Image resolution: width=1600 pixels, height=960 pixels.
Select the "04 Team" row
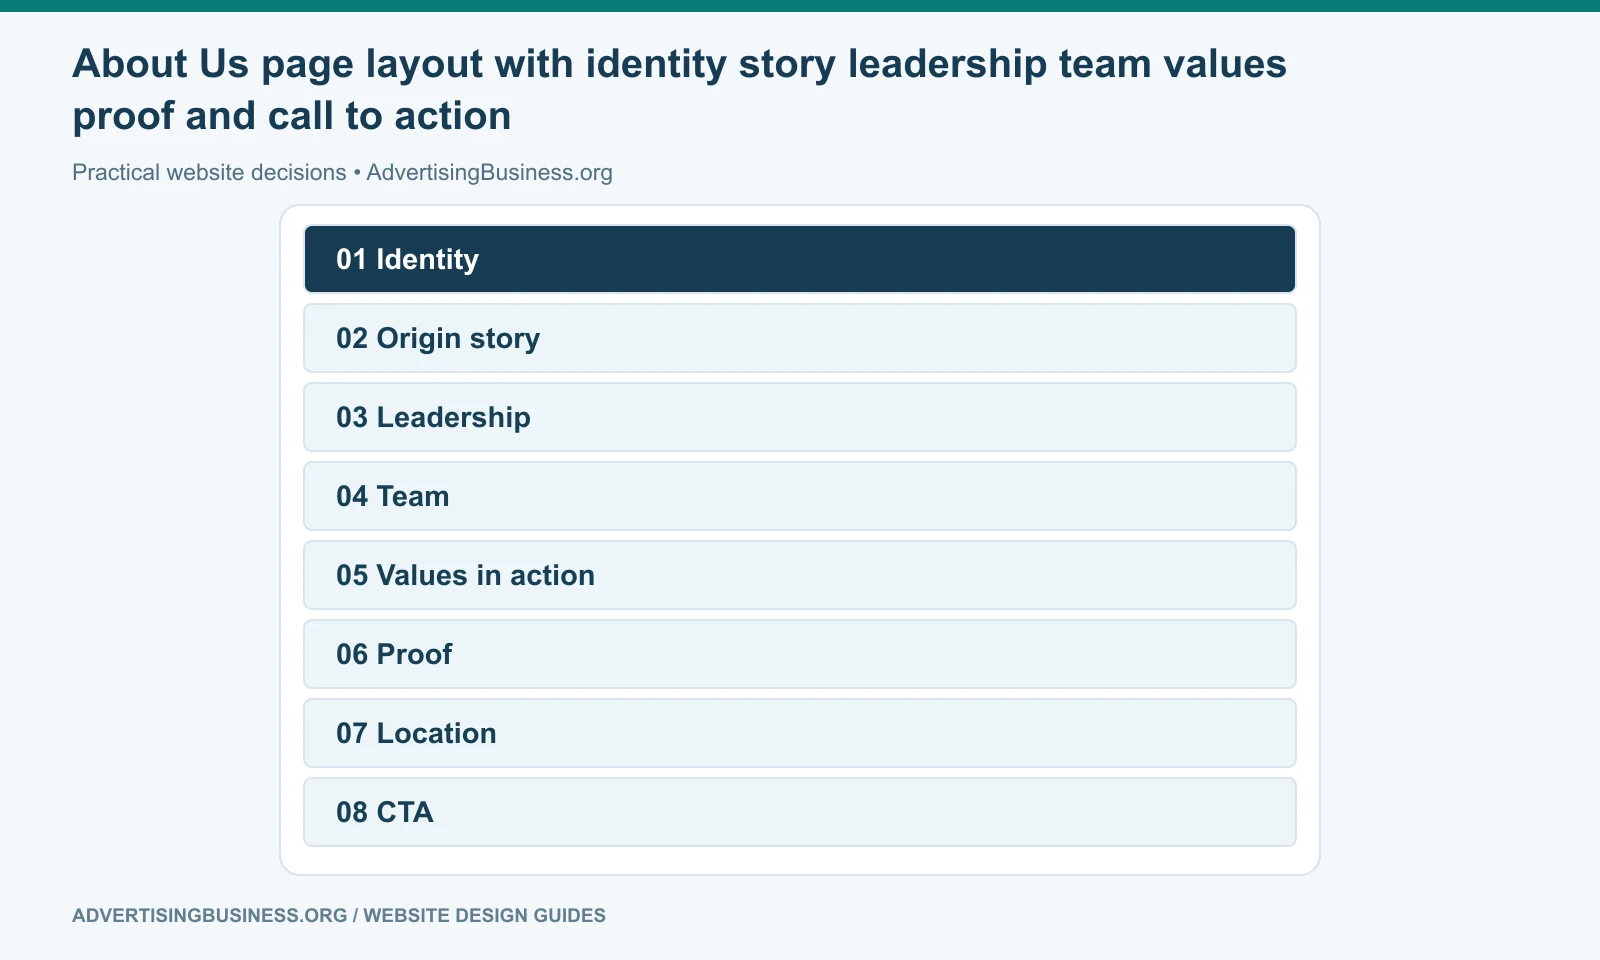click(x=800, y=496)
